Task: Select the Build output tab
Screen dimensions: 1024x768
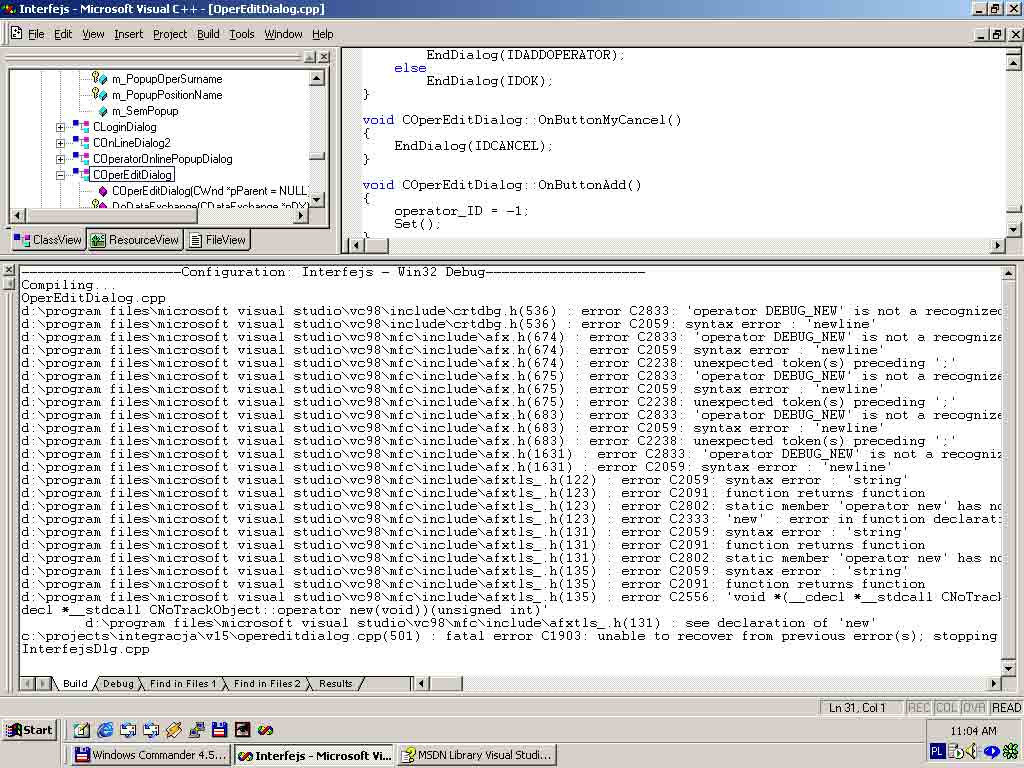Action: click(x=75, y=684)
